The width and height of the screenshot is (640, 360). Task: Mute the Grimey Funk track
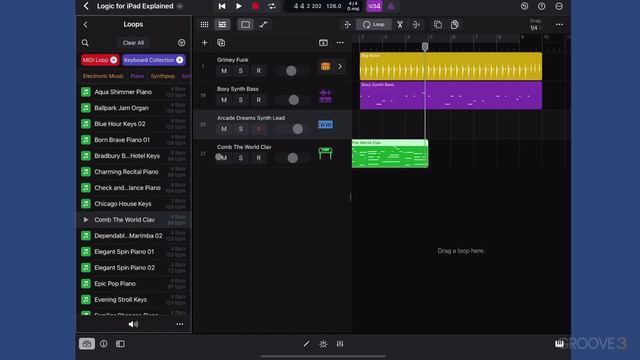[x=224, y=71]
